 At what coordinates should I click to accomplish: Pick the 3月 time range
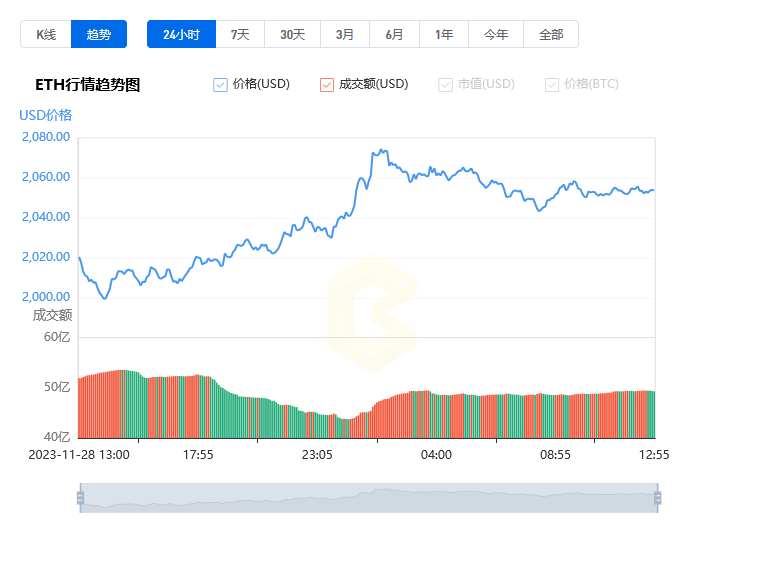point(345,34)
